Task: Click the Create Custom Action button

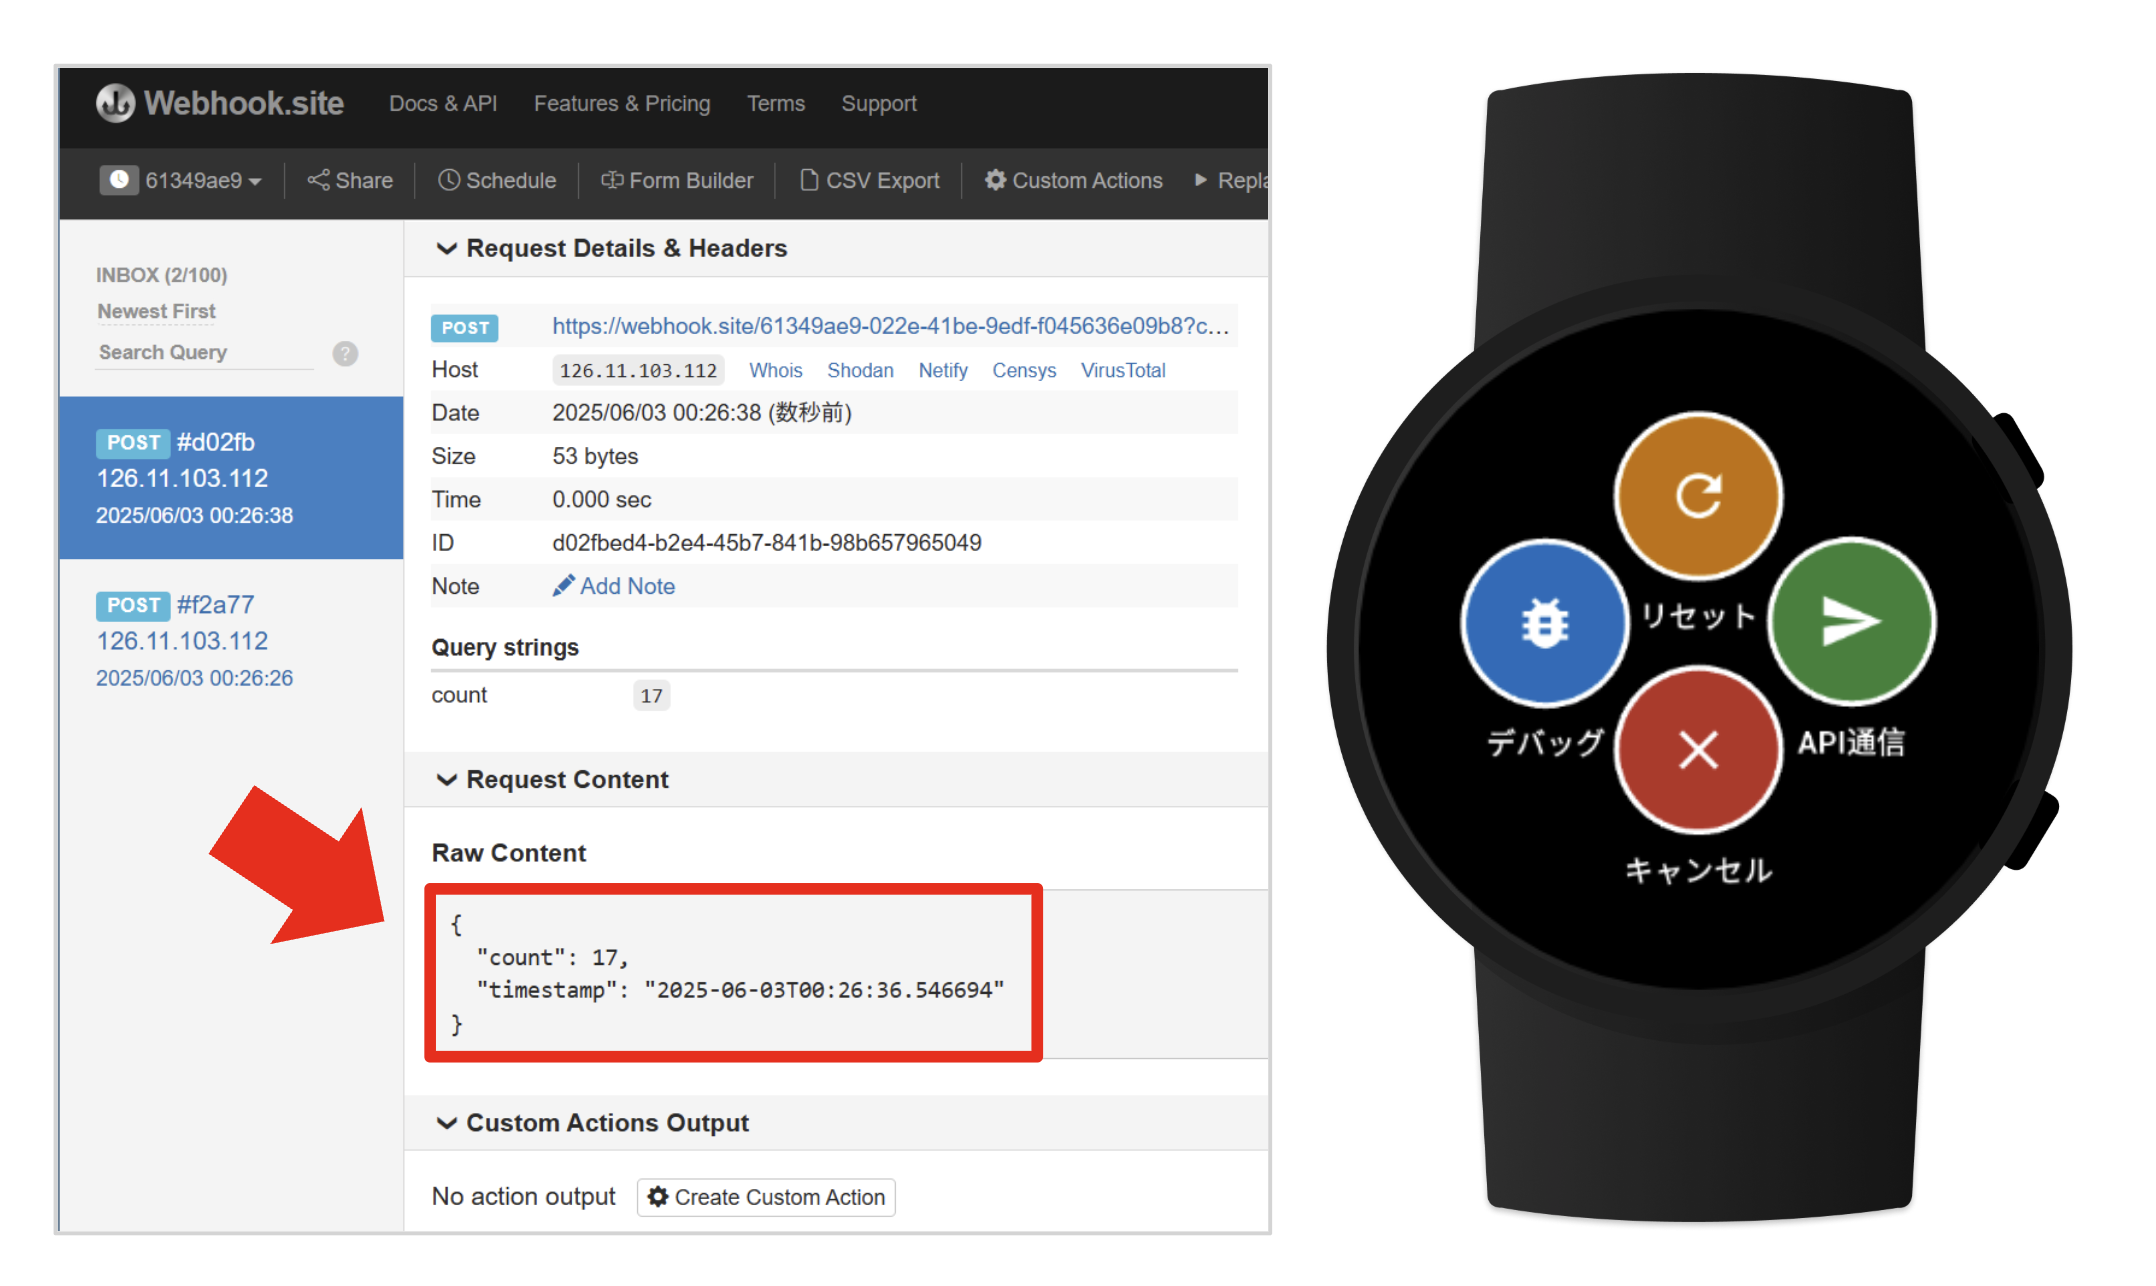Action: 766,1197
